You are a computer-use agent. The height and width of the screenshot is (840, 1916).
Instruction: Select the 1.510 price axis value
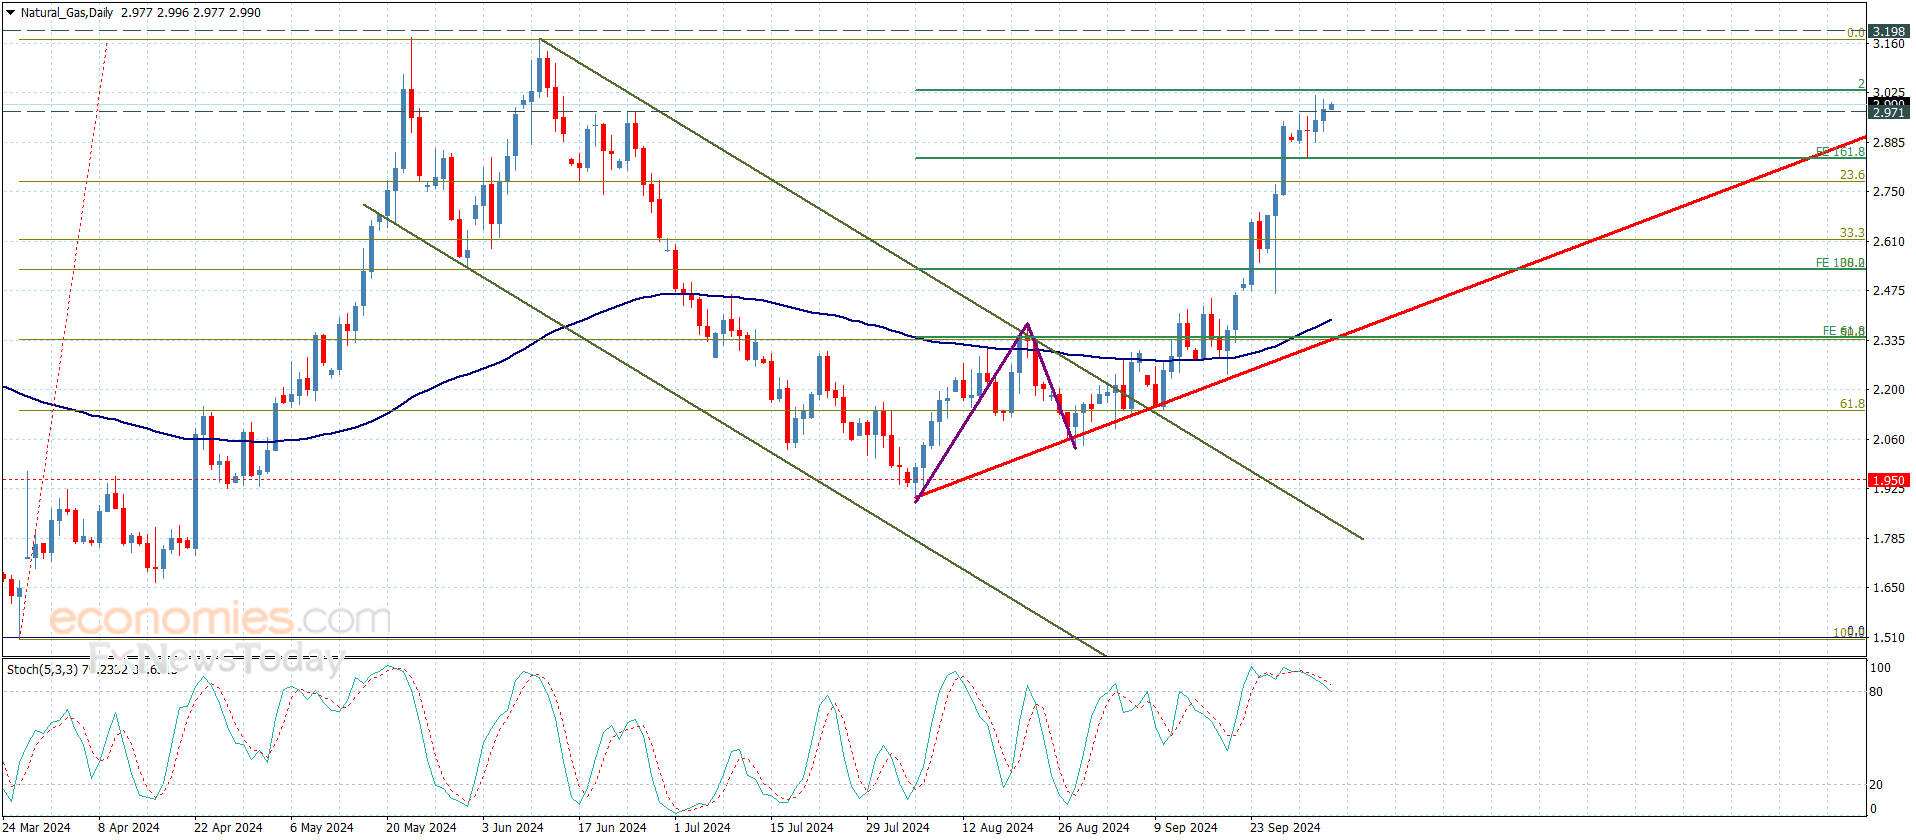pyautogui.click(x=1889, y=638)
